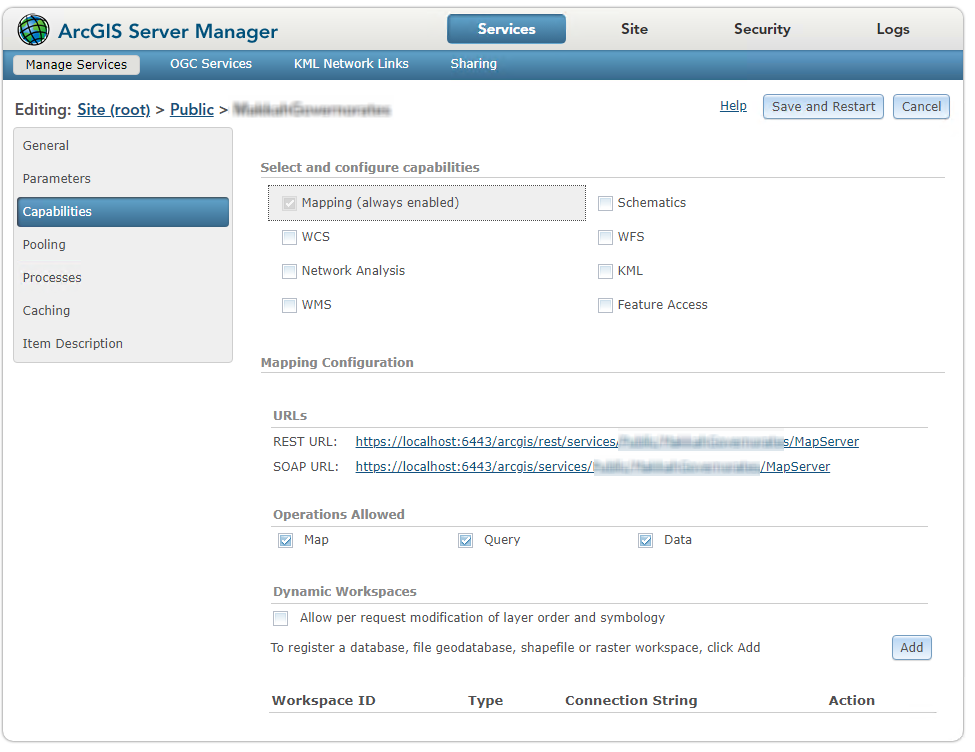Go to the Logs tab

893,29
